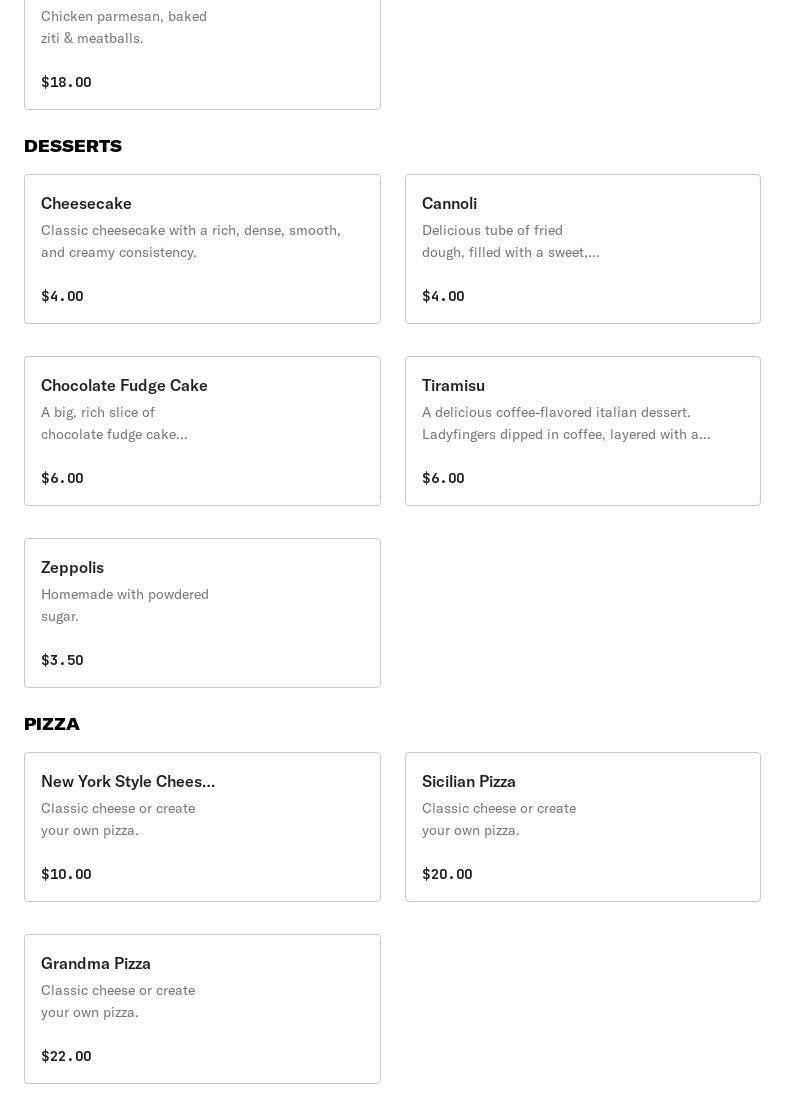Open the Tiramisu item card
The height and width of the screenshot is (1094, 785).
pos(582,431)
